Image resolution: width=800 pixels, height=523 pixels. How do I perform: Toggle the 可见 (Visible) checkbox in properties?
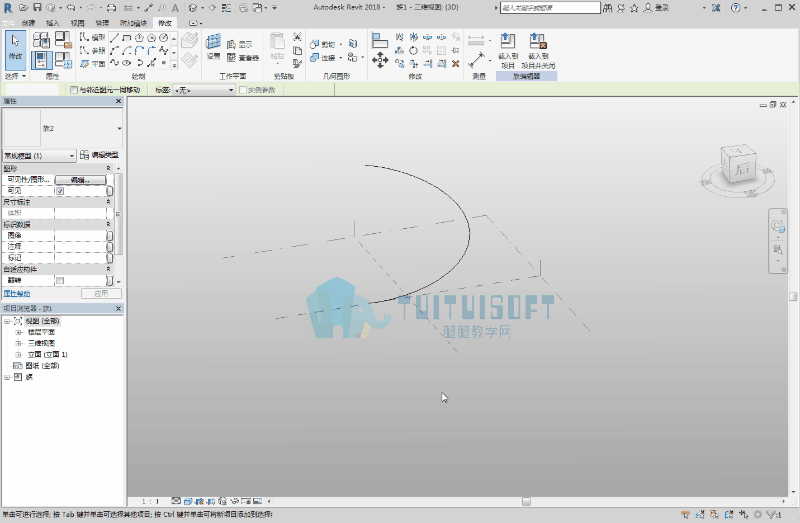60,191
